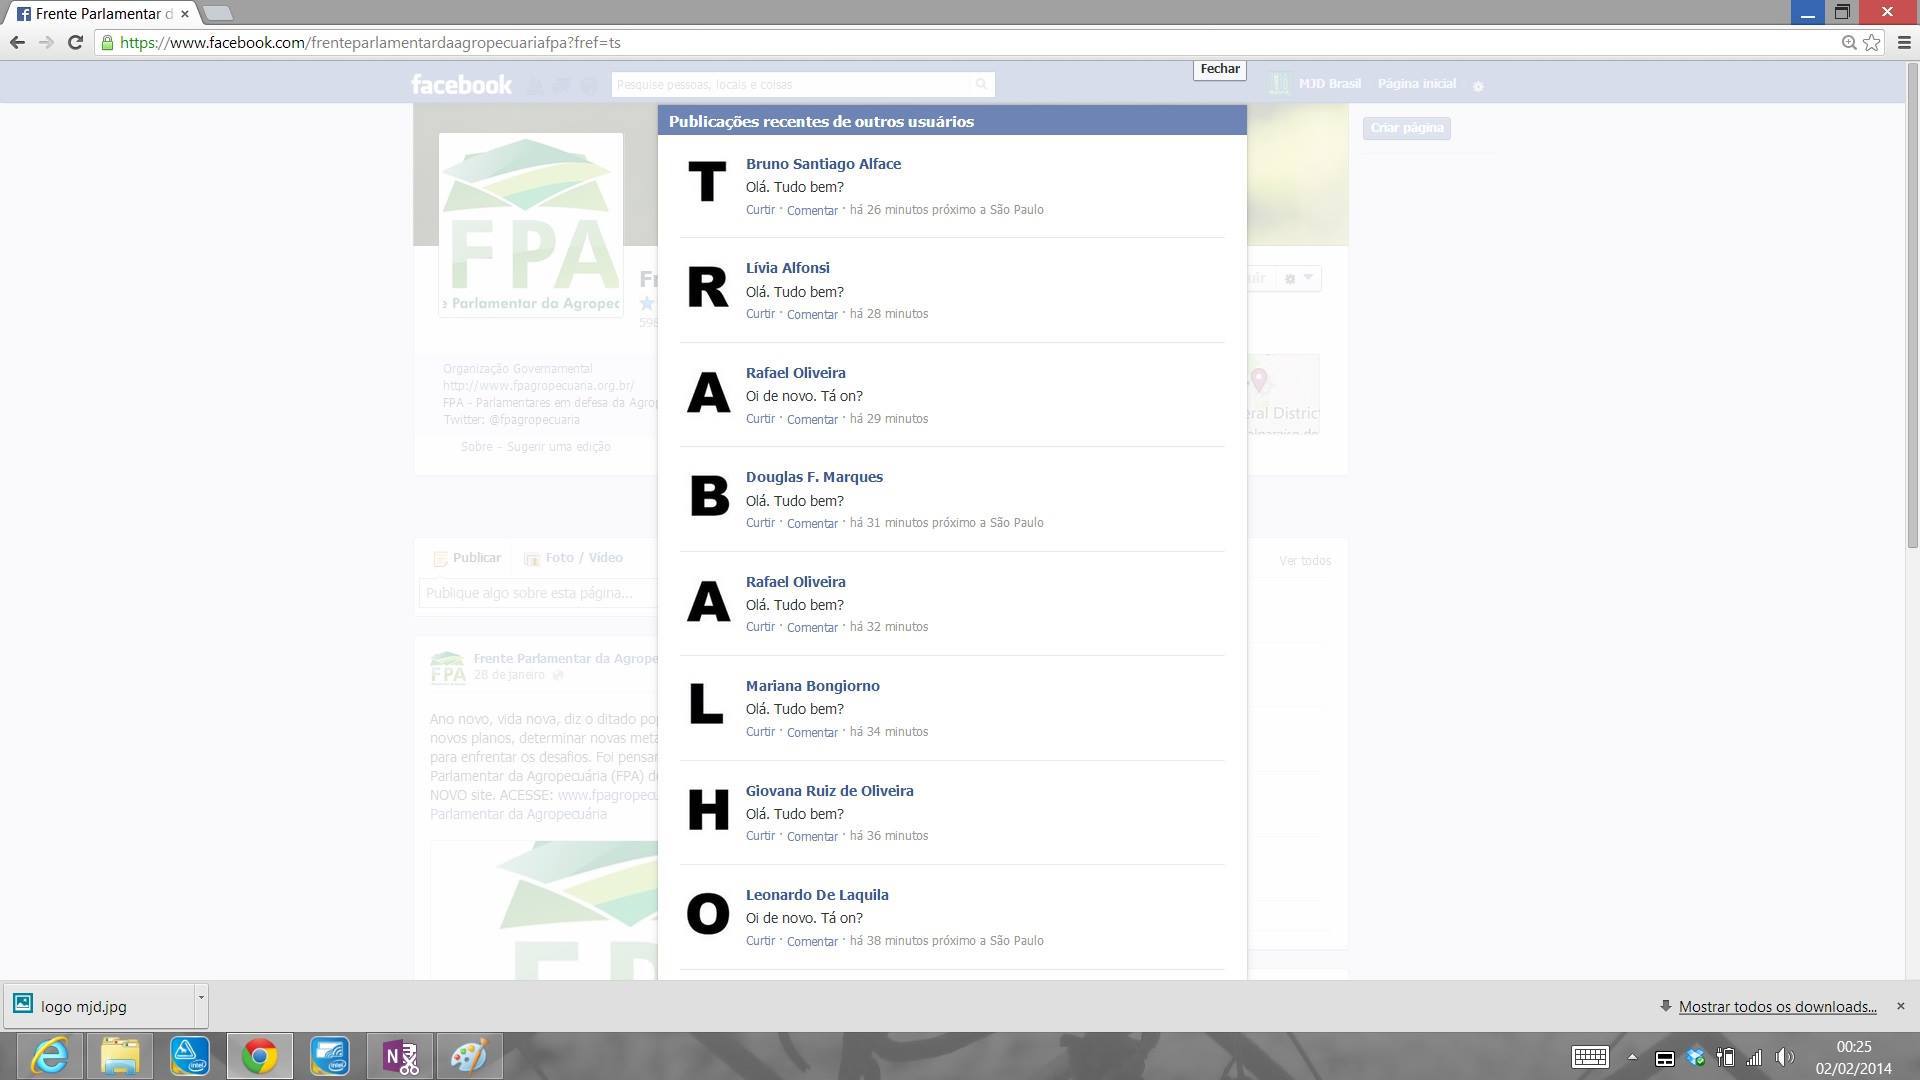Click the Facebook logo
Screen dimensions: 1920x1080
pyautogui.click(x=461, y=84)
